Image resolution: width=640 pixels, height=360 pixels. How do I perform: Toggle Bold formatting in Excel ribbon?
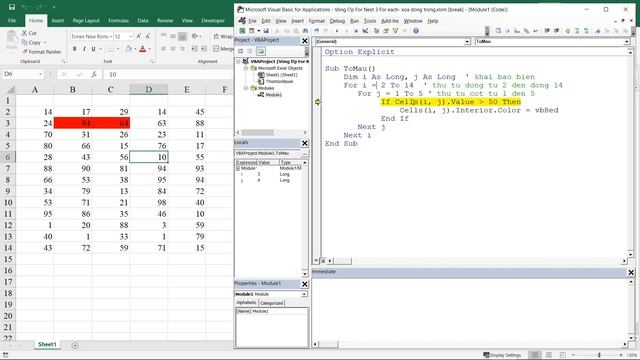[74, 49]
